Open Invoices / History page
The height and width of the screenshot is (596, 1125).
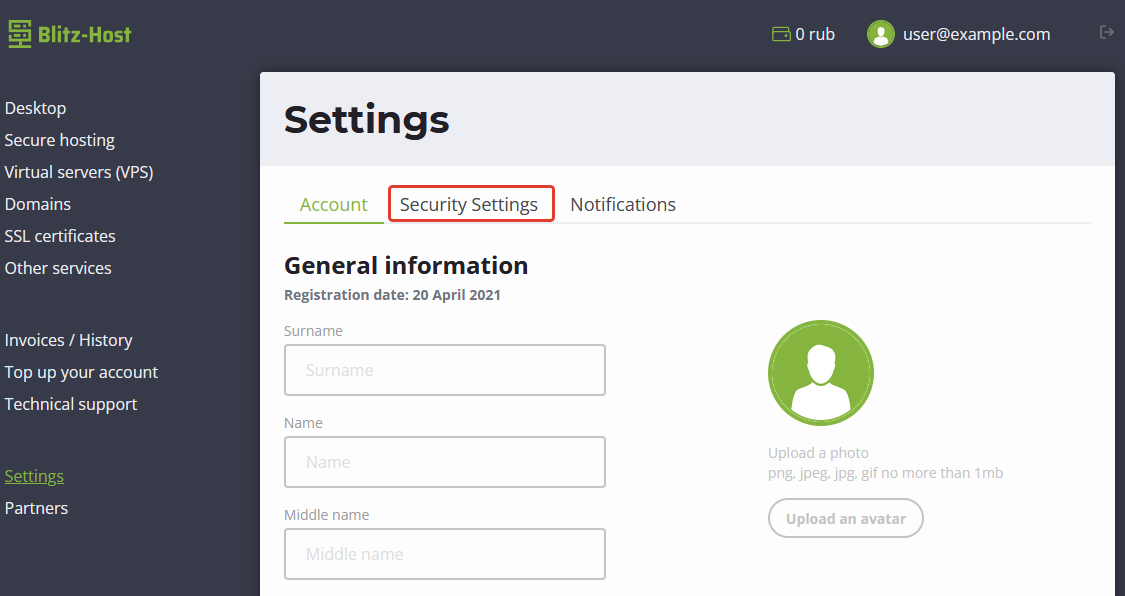tap(68, 340)
